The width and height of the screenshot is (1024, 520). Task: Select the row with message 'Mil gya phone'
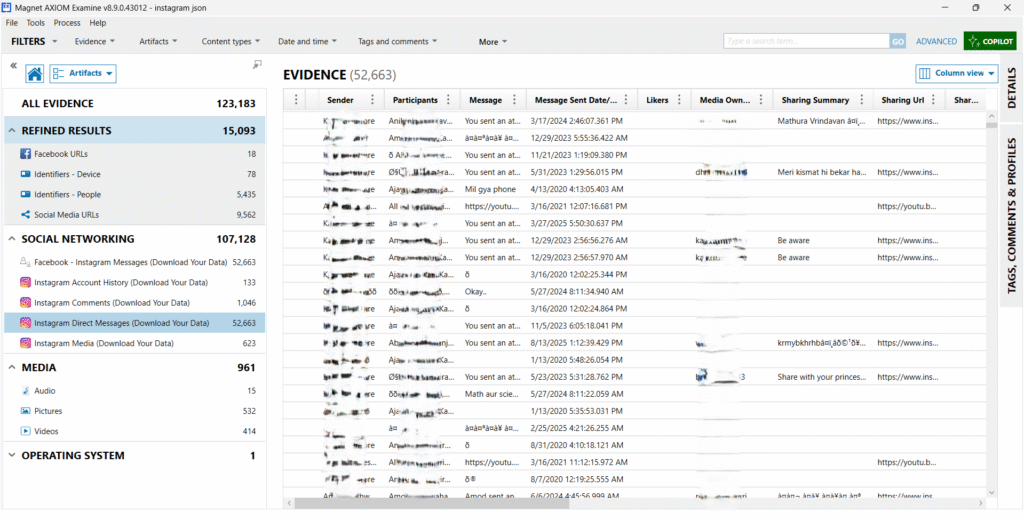(634, 189)
